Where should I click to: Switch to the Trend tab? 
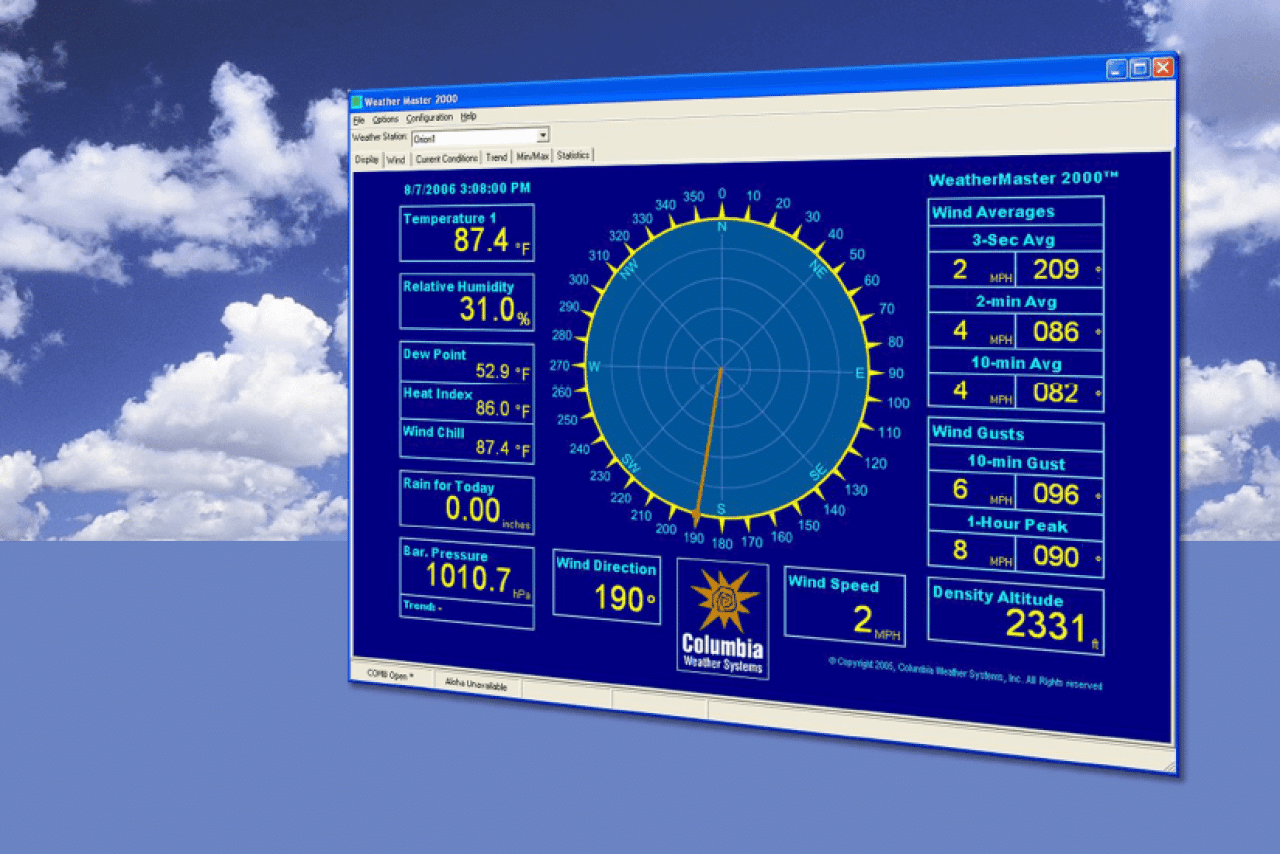tap(497, 157)
